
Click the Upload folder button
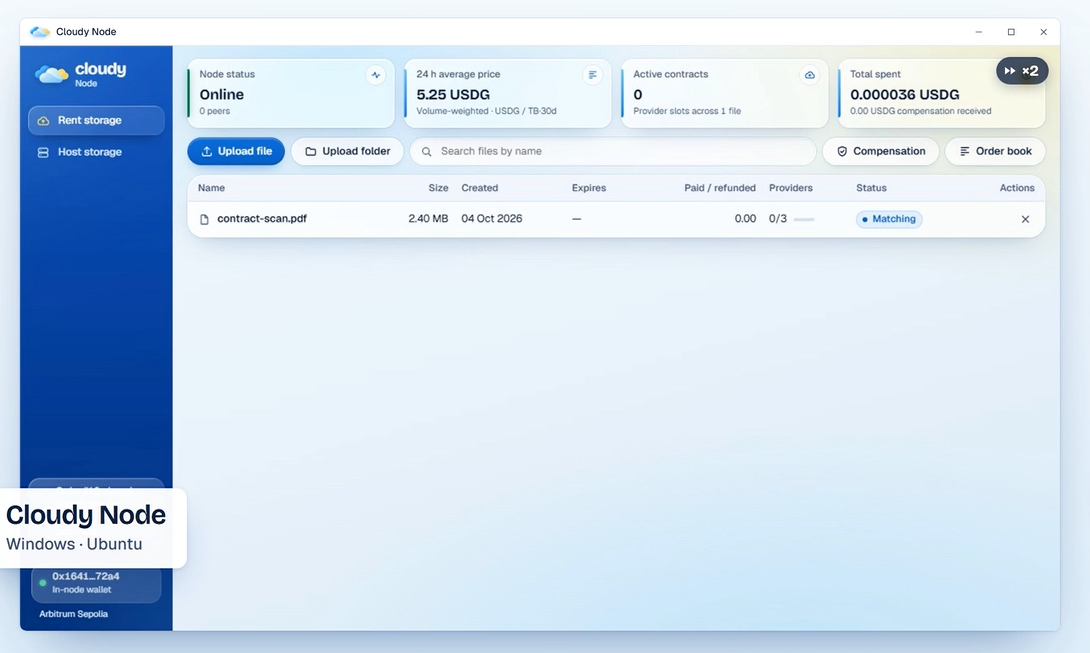point(348,151)
